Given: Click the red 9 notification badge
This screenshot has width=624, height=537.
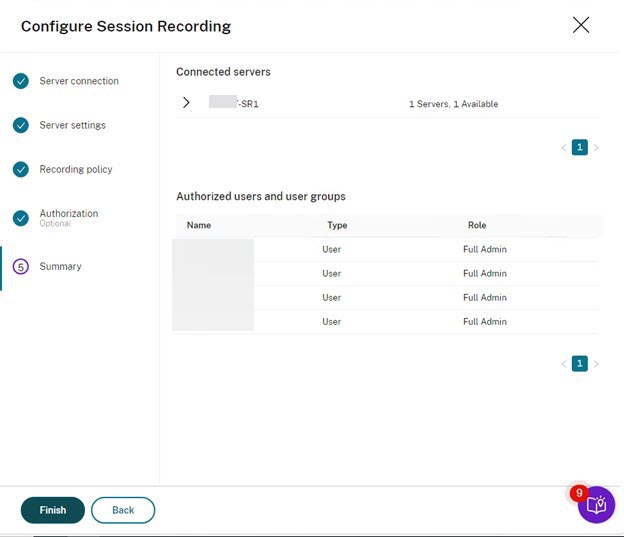Looking at the screenshot, I should coord(579,493).
